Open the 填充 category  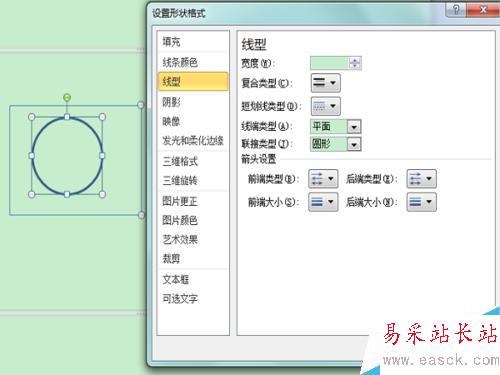193,42
